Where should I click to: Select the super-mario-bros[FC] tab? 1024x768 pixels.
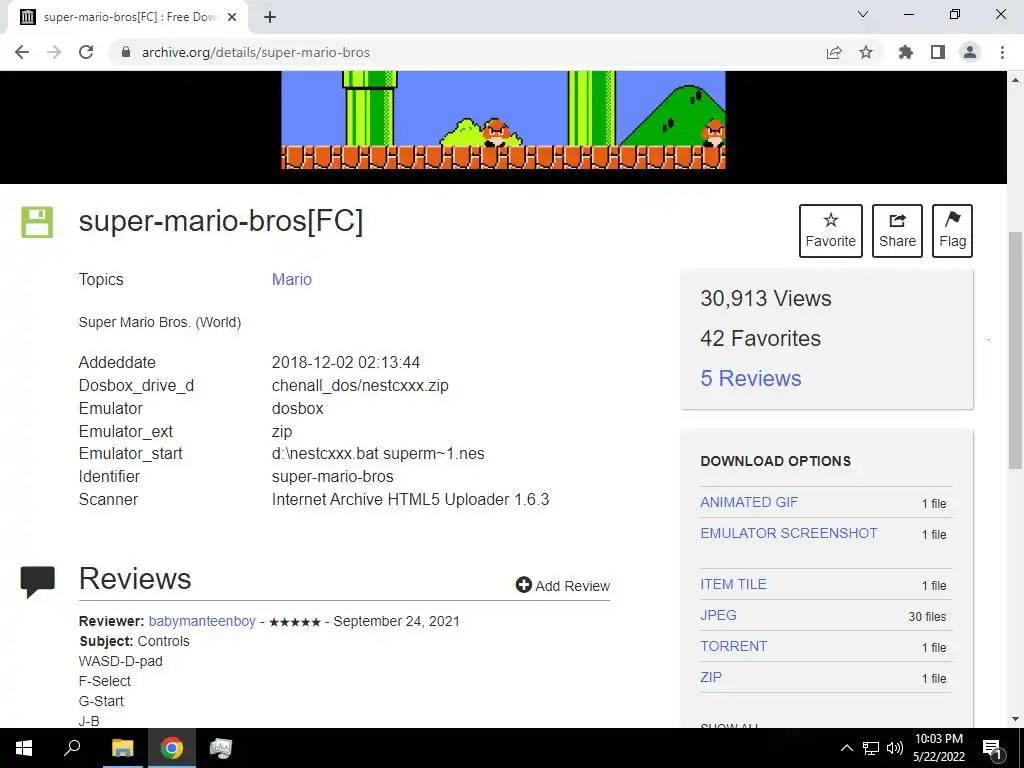127,17
